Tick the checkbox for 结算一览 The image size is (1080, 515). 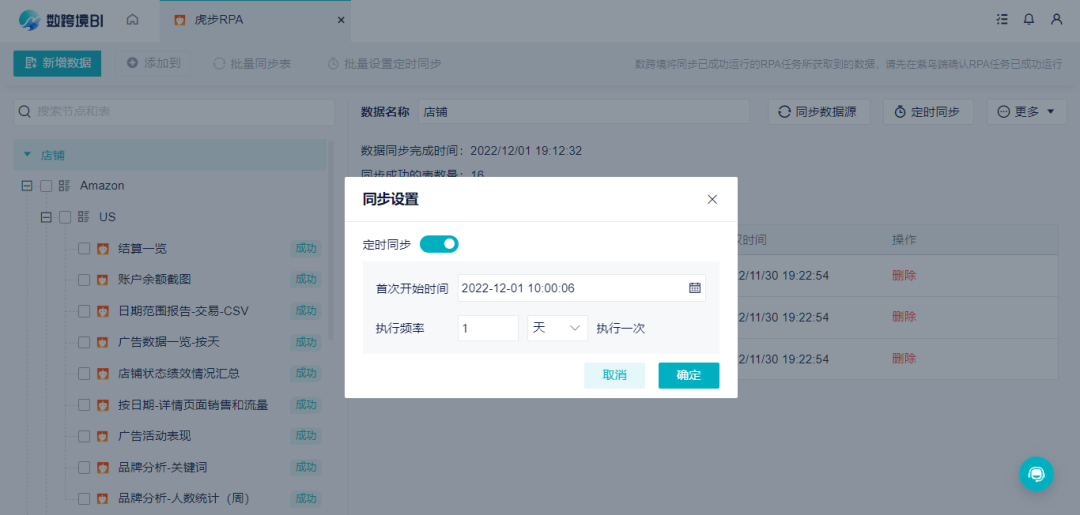pos(84,249)
